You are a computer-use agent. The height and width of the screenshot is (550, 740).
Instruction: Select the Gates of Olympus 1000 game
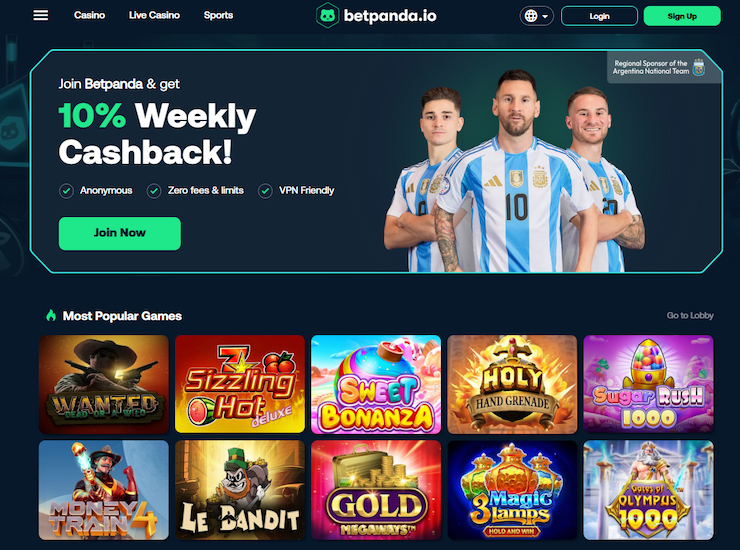point(648,490)
